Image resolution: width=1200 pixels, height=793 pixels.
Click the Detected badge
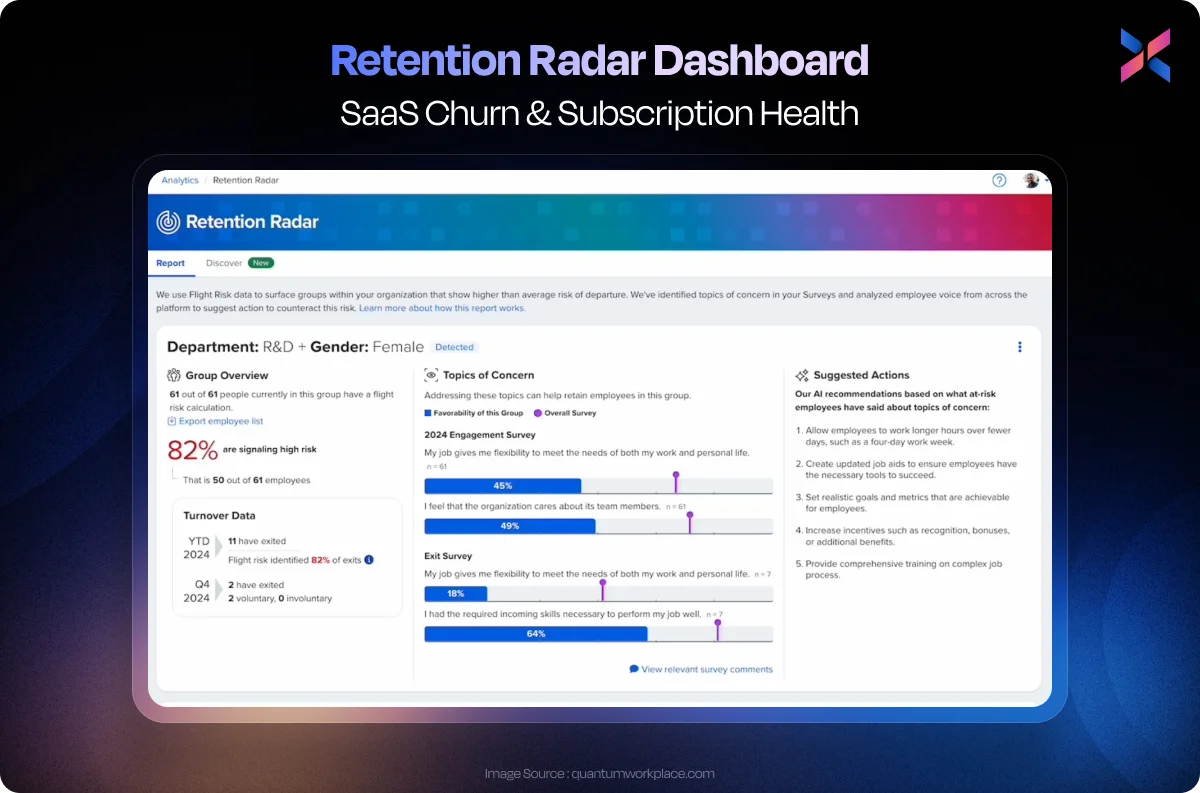pyautogui.click(x=455, y=347)
